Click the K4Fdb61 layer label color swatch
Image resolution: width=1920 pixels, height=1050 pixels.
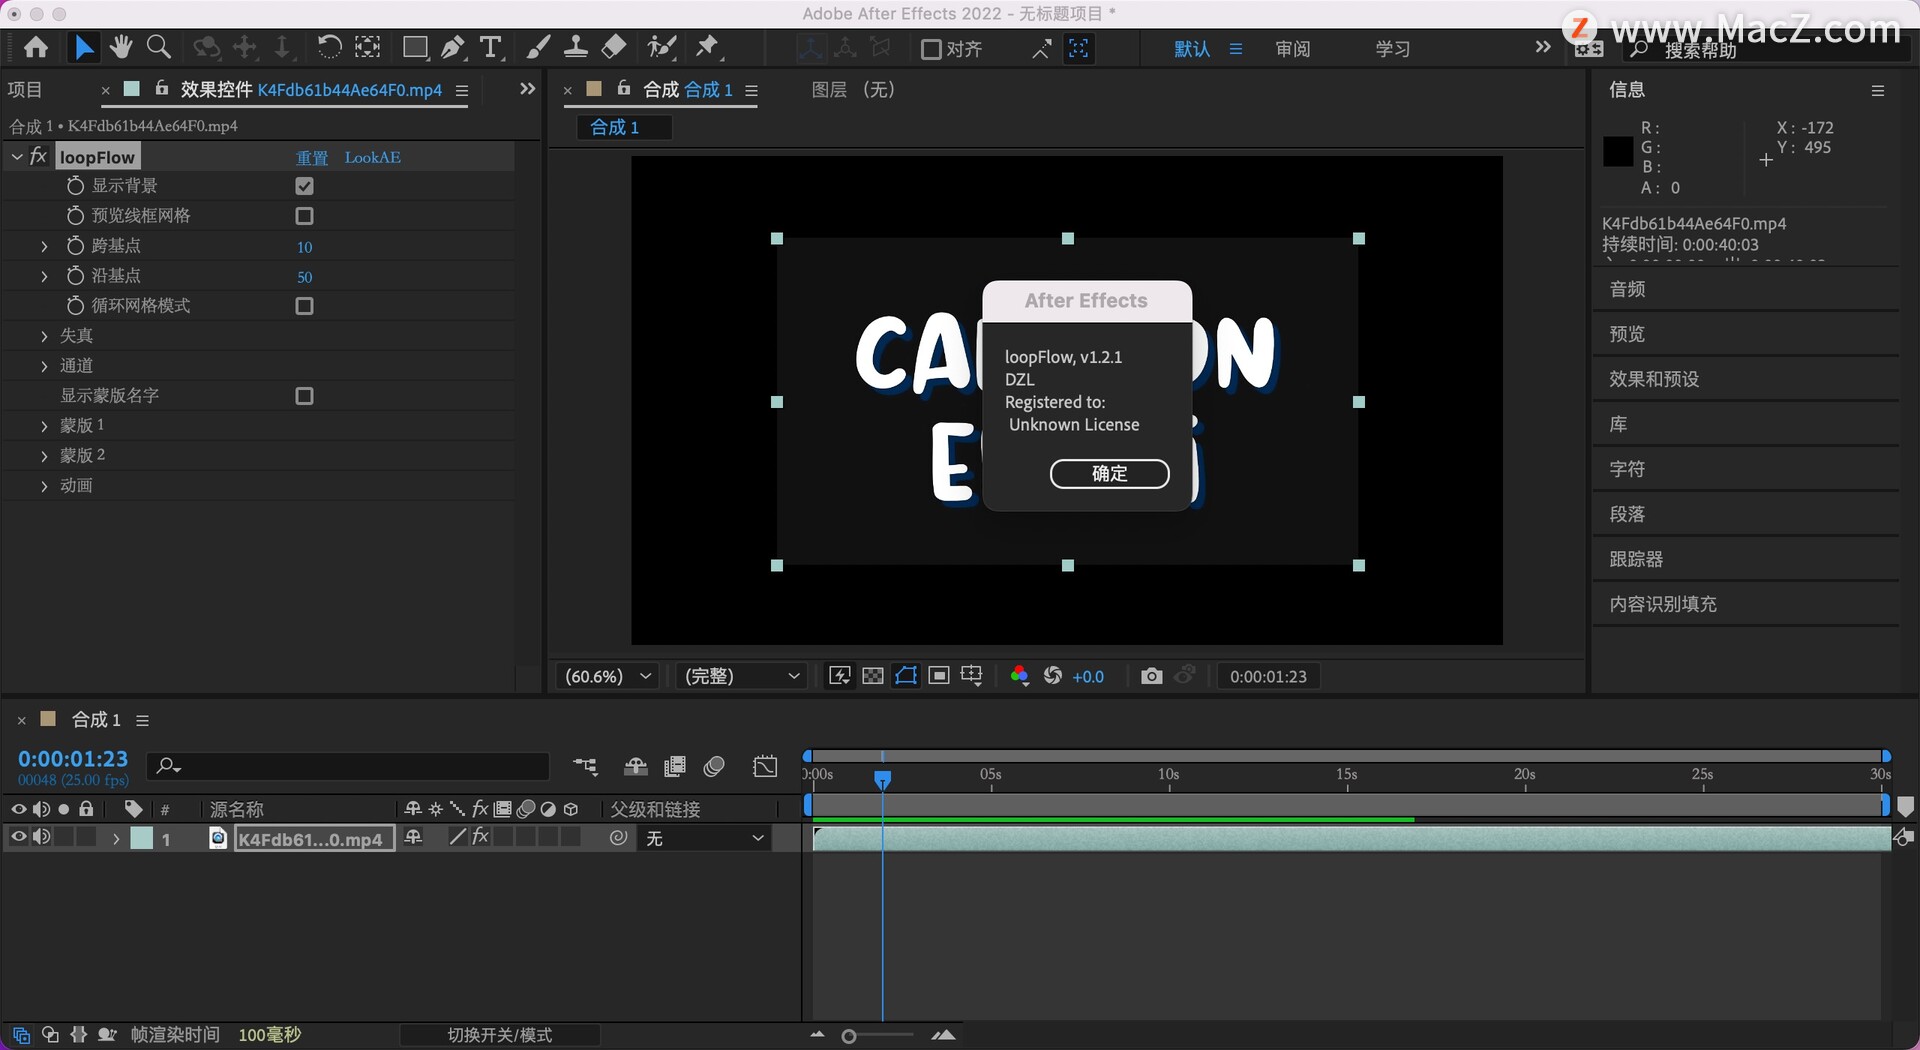pyautogui.click(x=142, y=838)
